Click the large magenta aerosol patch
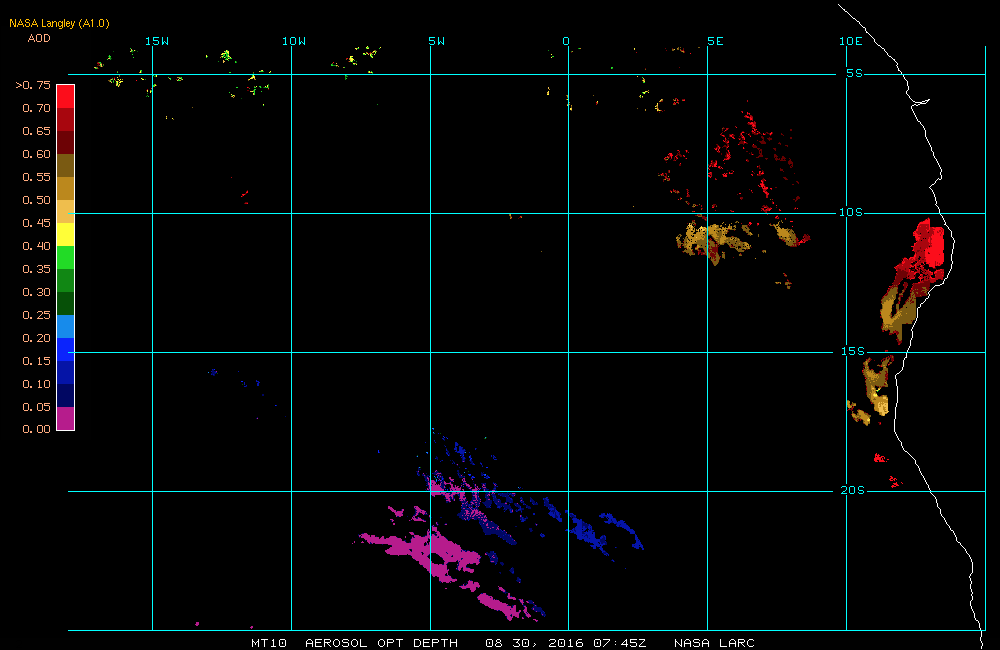Viewport: 1000px width, 650px height. click(421, 549)
